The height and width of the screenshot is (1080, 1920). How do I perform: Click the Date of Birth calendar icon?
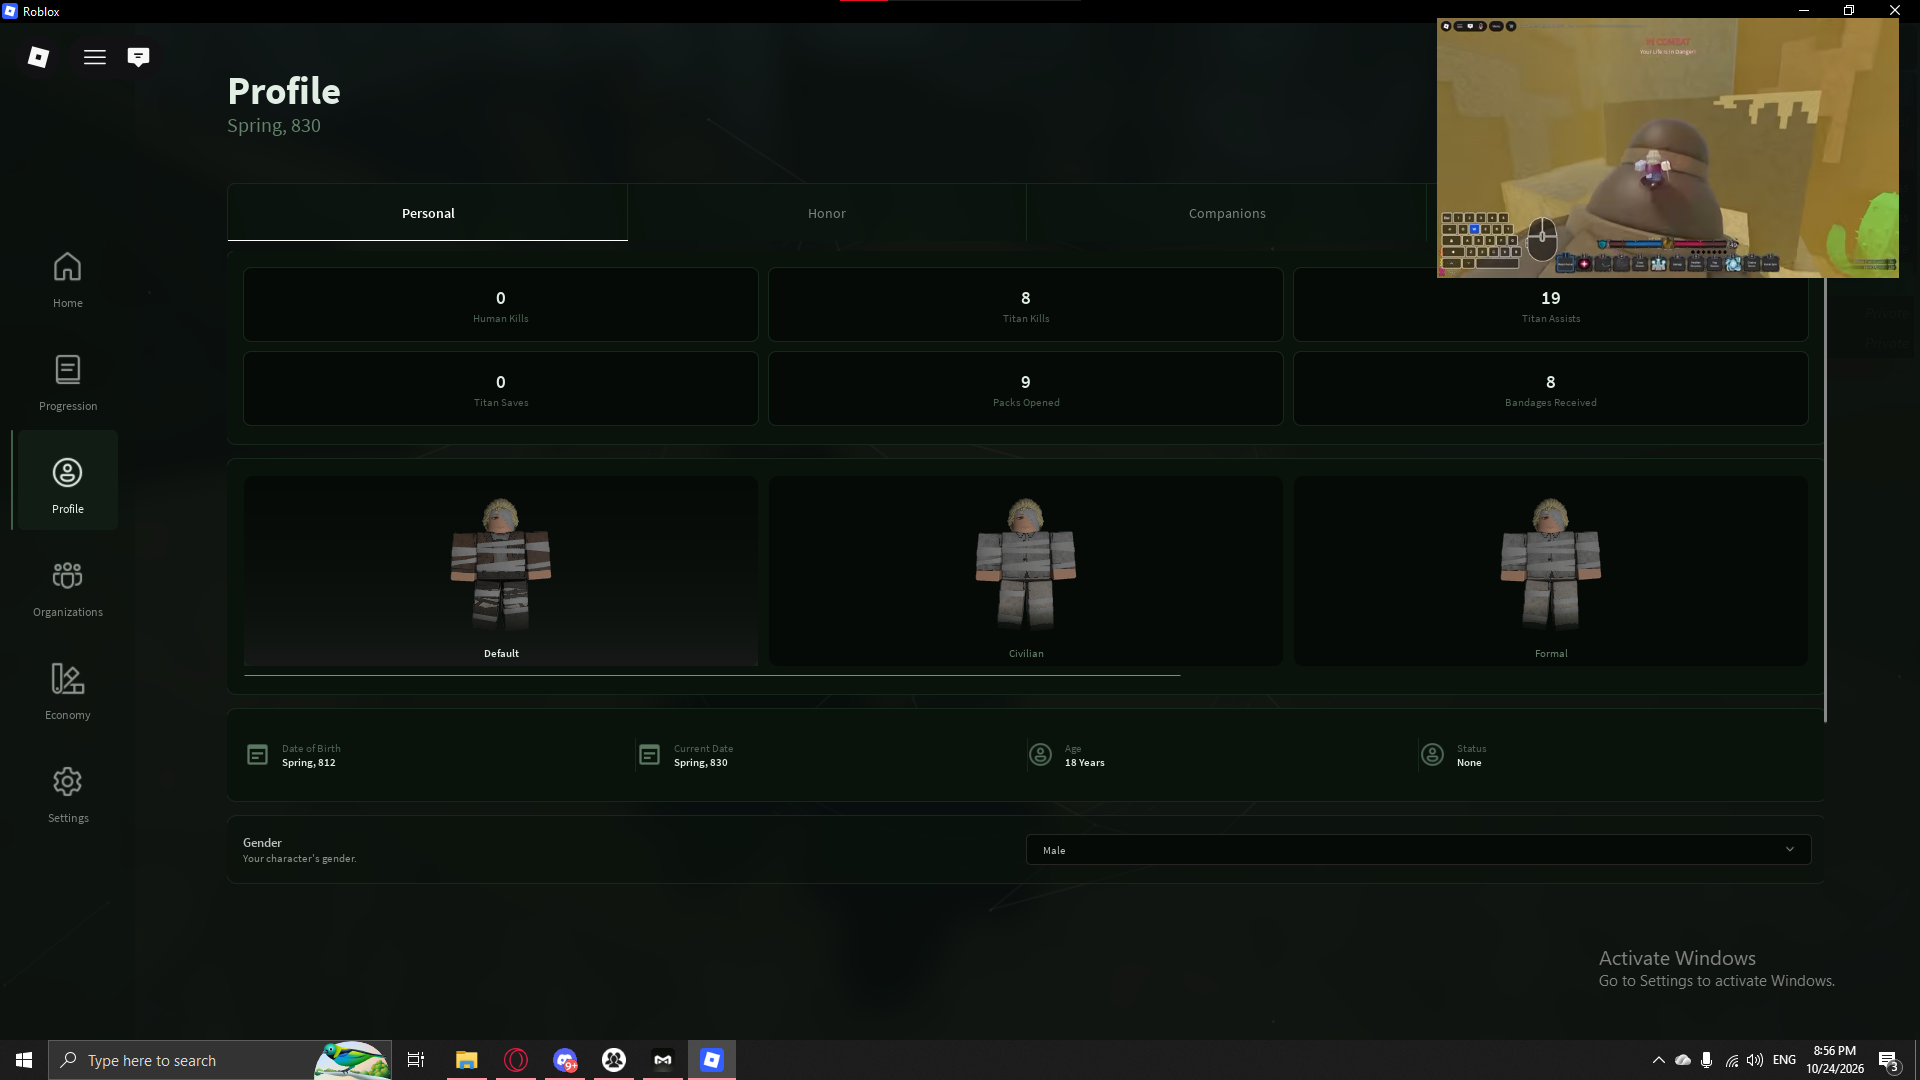point(258,755)
